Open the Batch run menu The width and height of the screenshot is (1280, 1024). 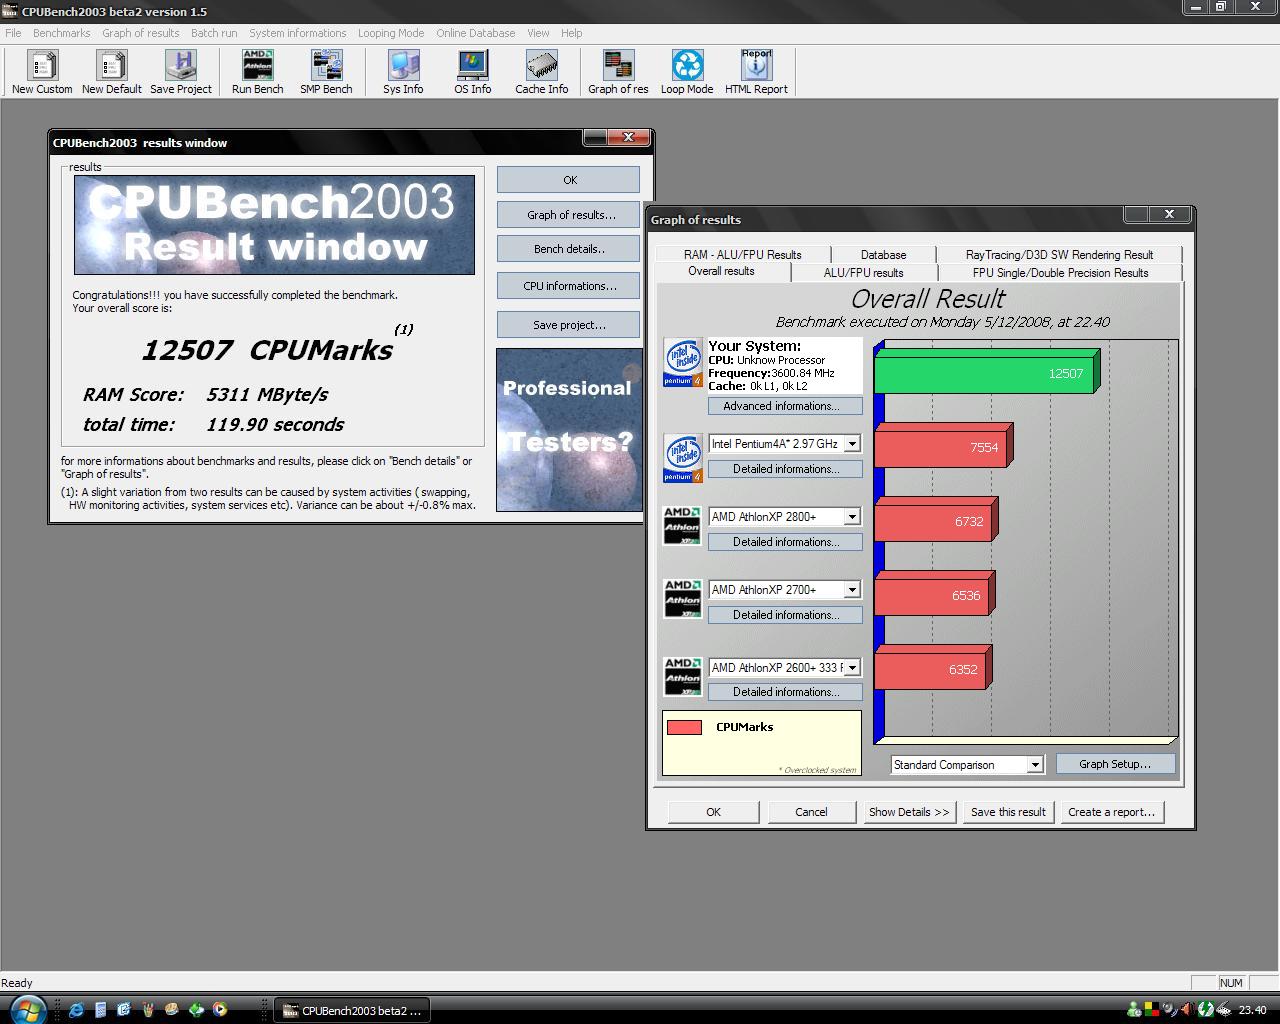(214, 33)
